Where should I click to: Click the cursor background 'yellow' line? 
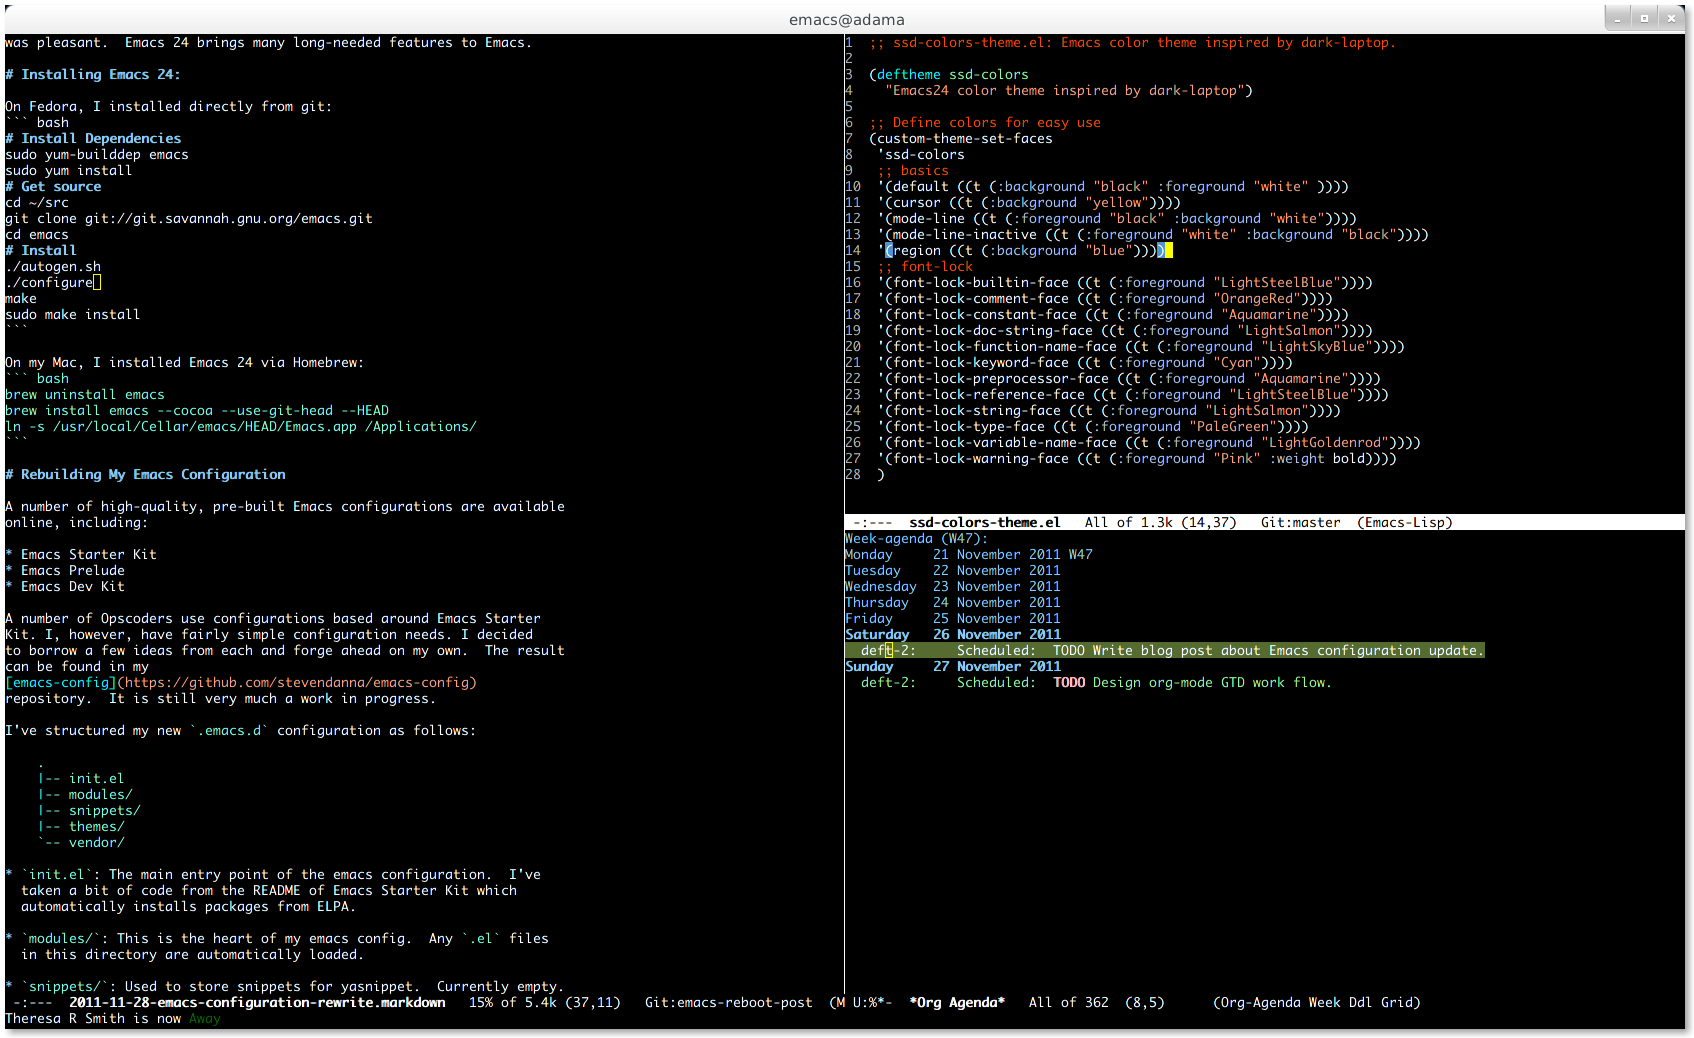(x=1029, y=202)
